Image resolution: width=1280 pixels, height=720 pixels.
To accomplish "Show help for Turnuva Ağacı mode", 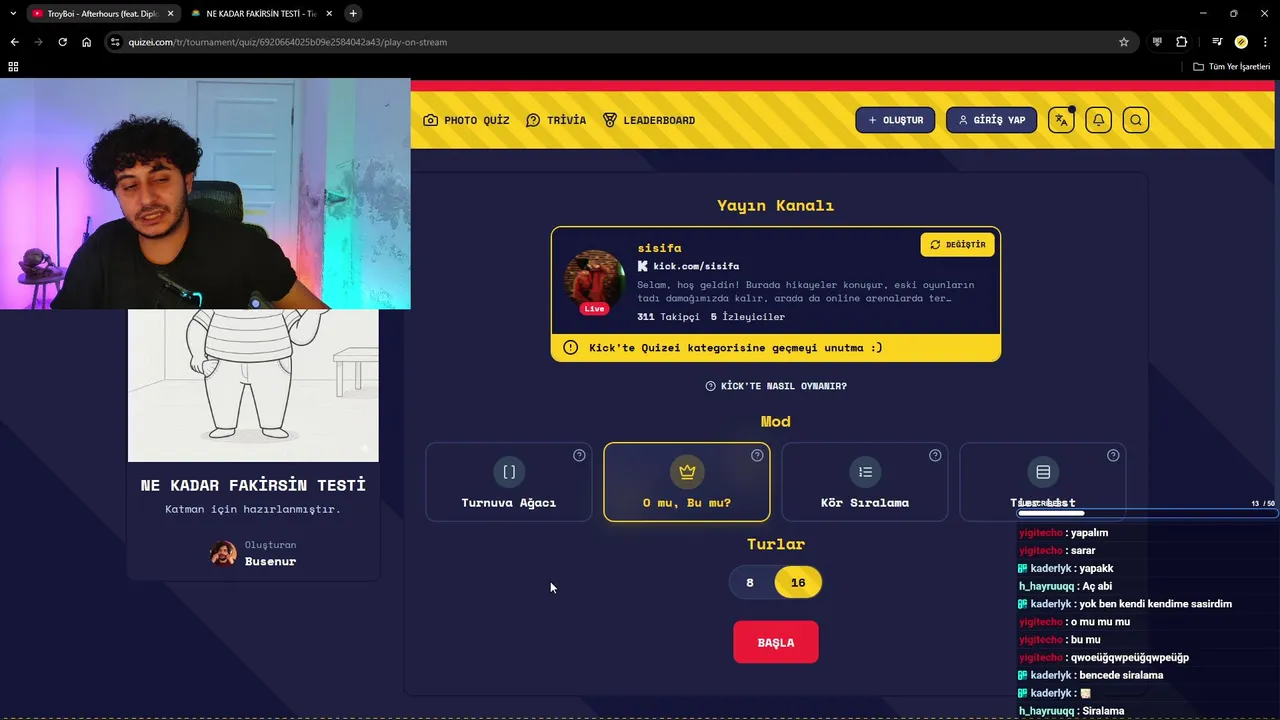I will coord(579,455).
